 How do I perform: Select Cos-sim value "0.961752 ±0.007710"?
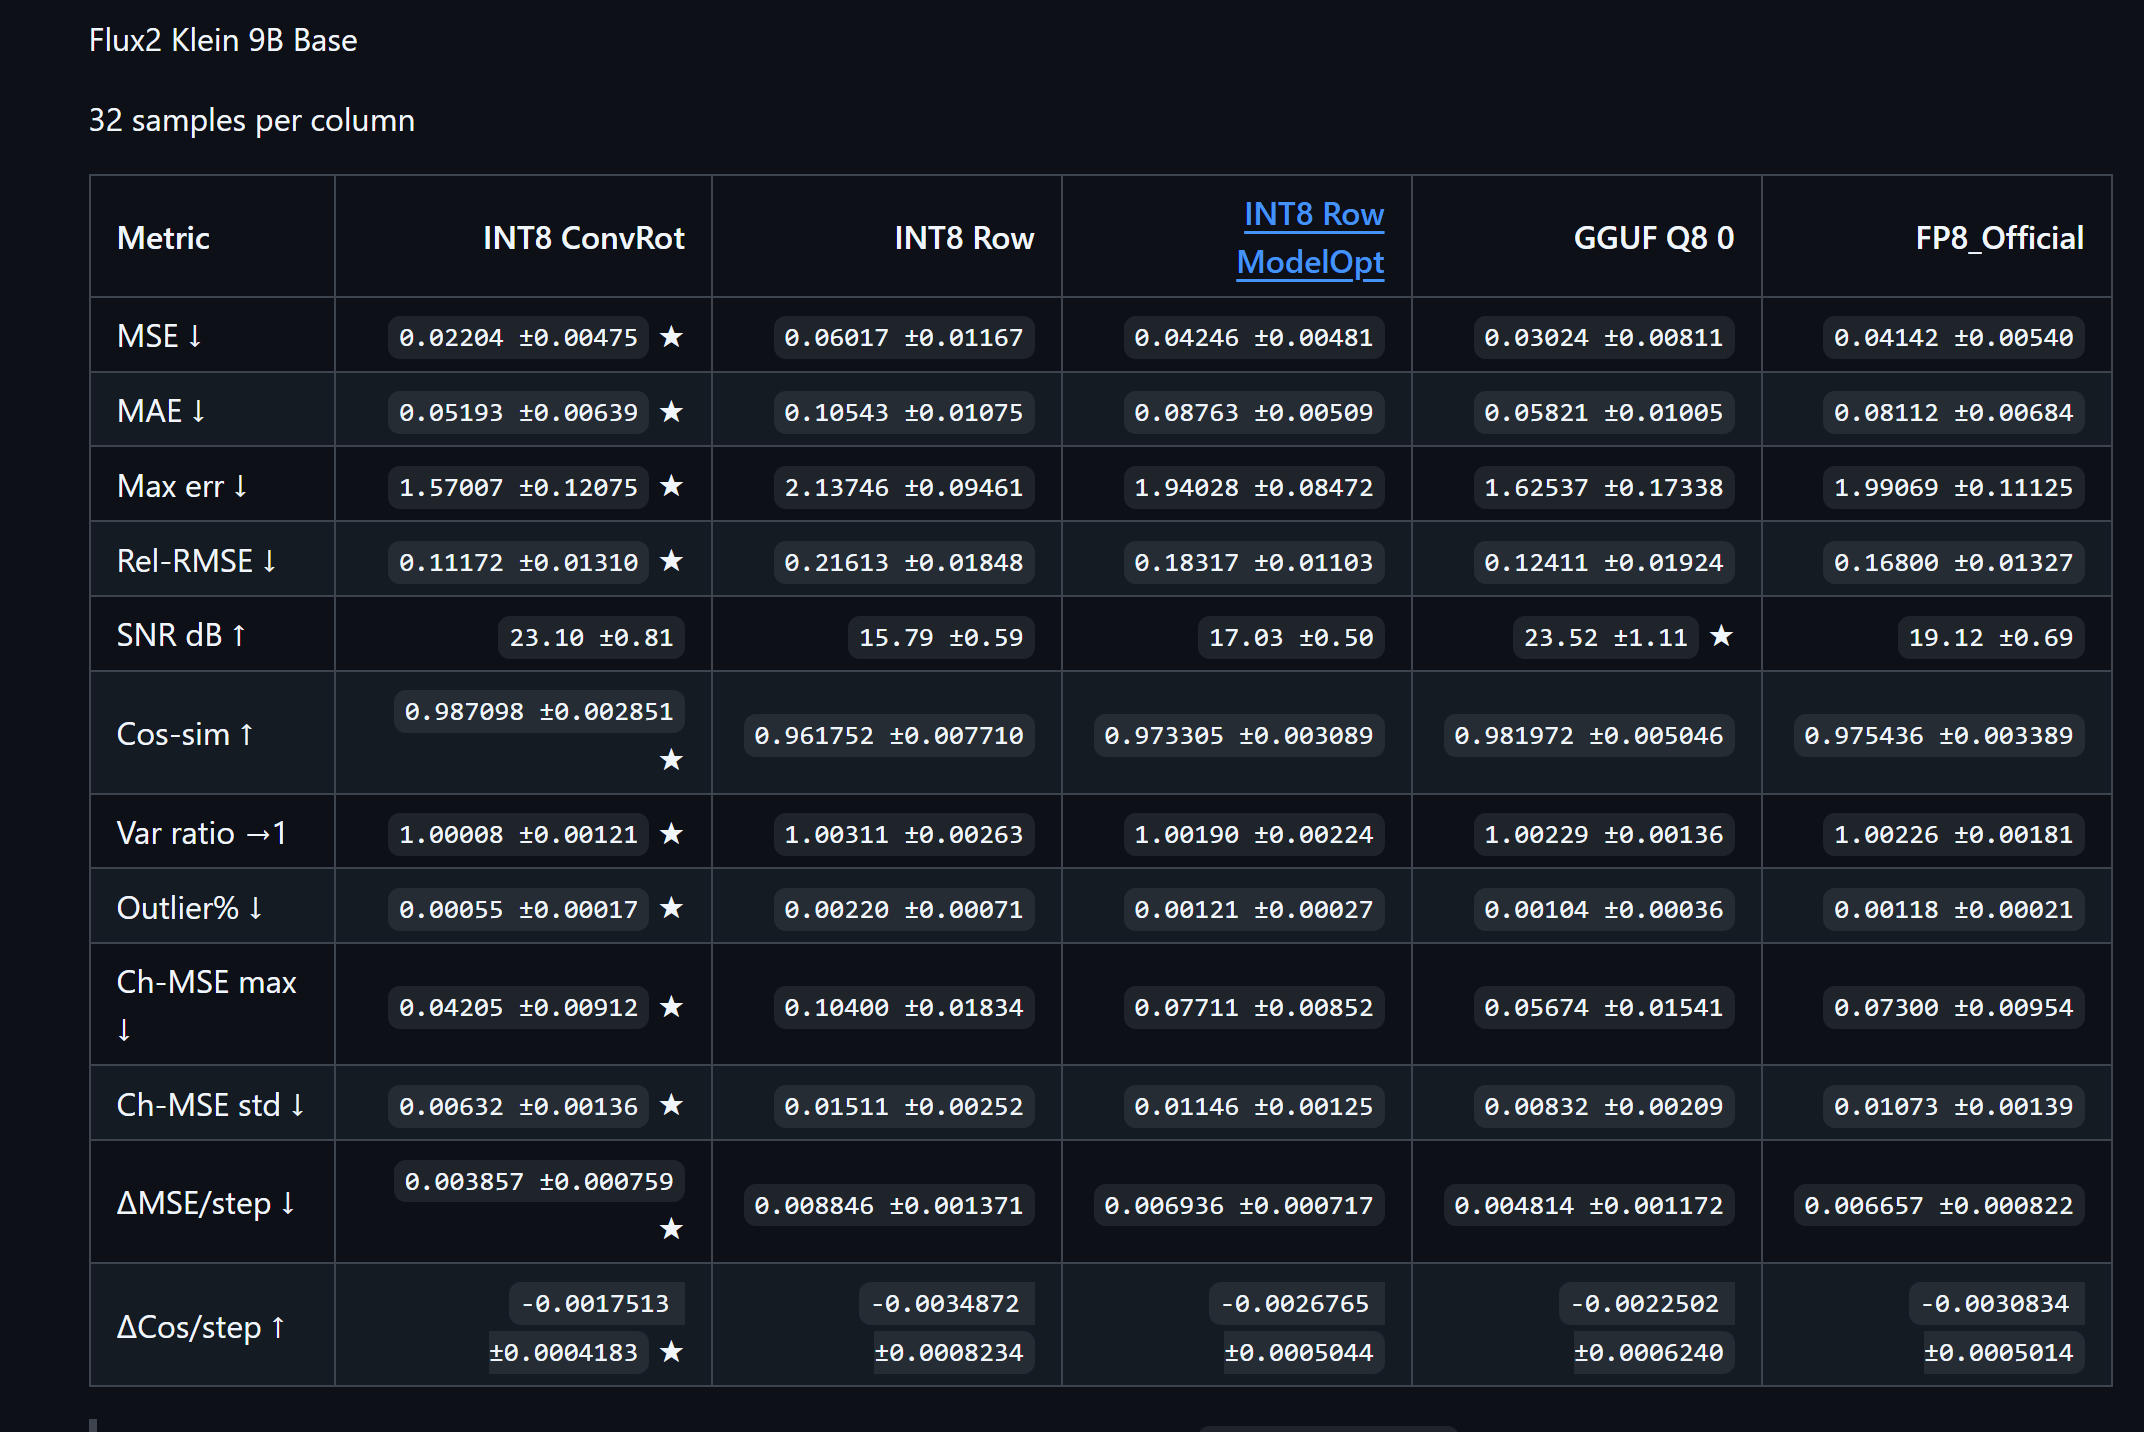click(889, 736)
